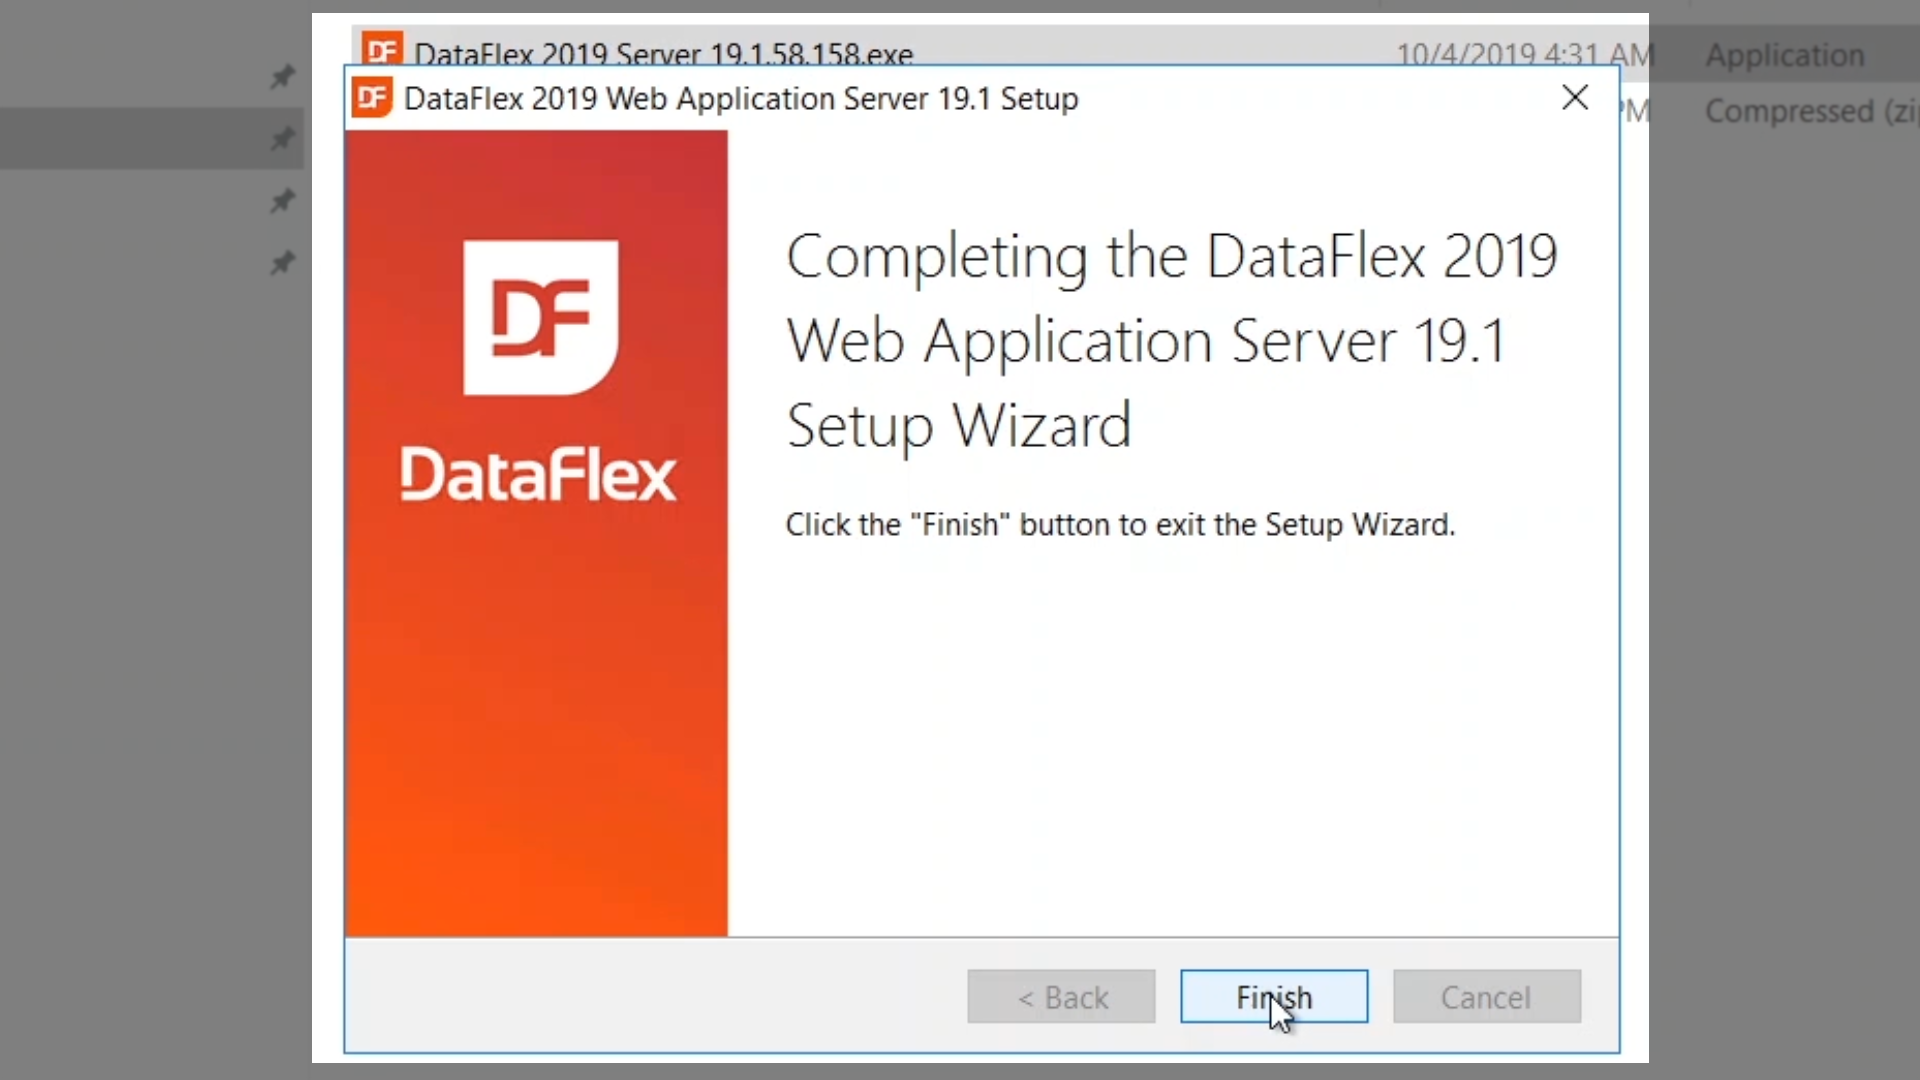
Task: Click the DataFlex wordmark on the banner
Action: (x=538, y=475)
